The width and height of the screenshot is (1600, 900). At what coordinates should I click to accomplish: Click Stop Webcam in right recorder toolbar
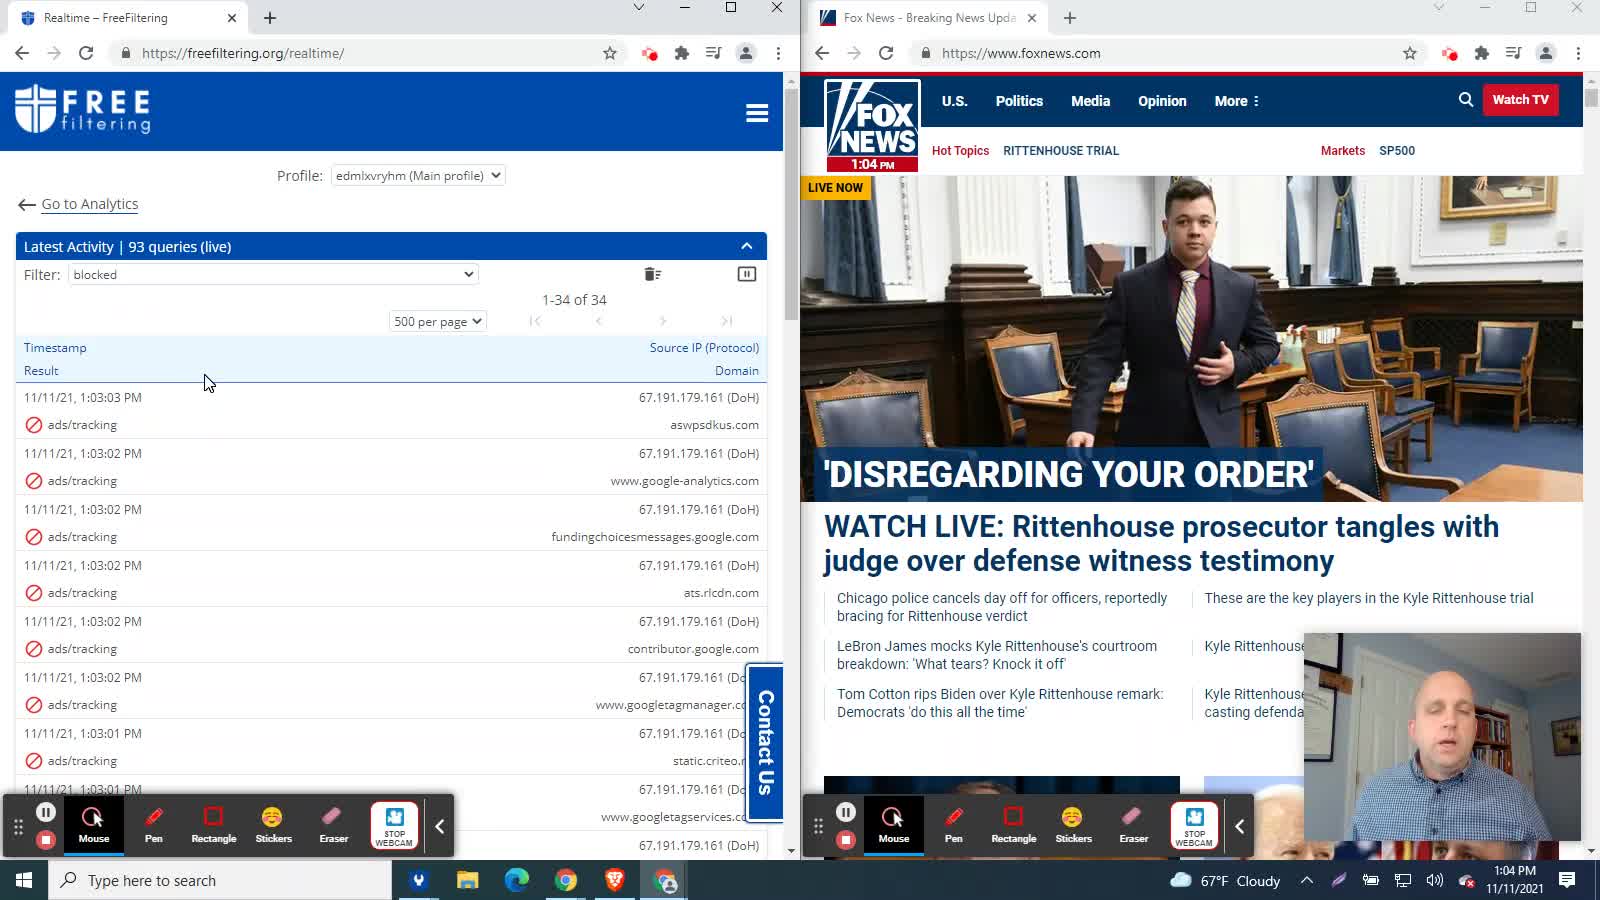click(x=1194, y=825)
